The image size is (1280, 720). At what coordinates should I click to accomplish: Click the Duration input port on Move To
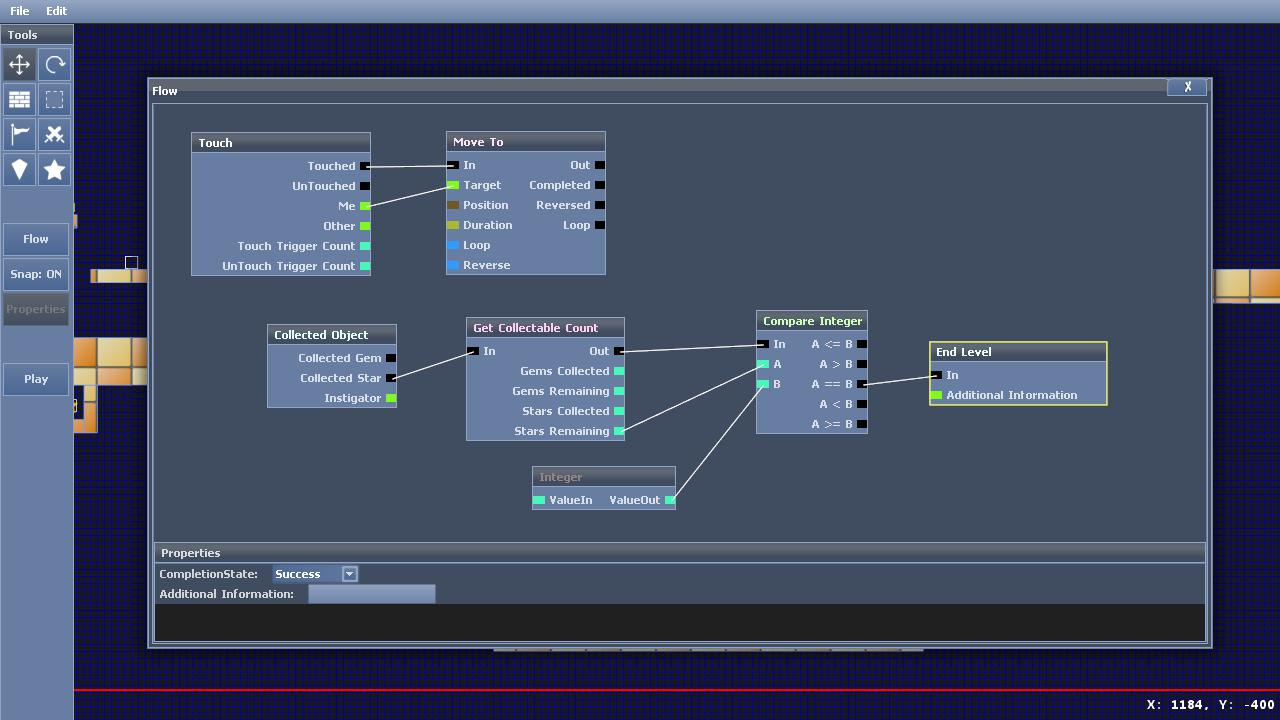(453, 225)
